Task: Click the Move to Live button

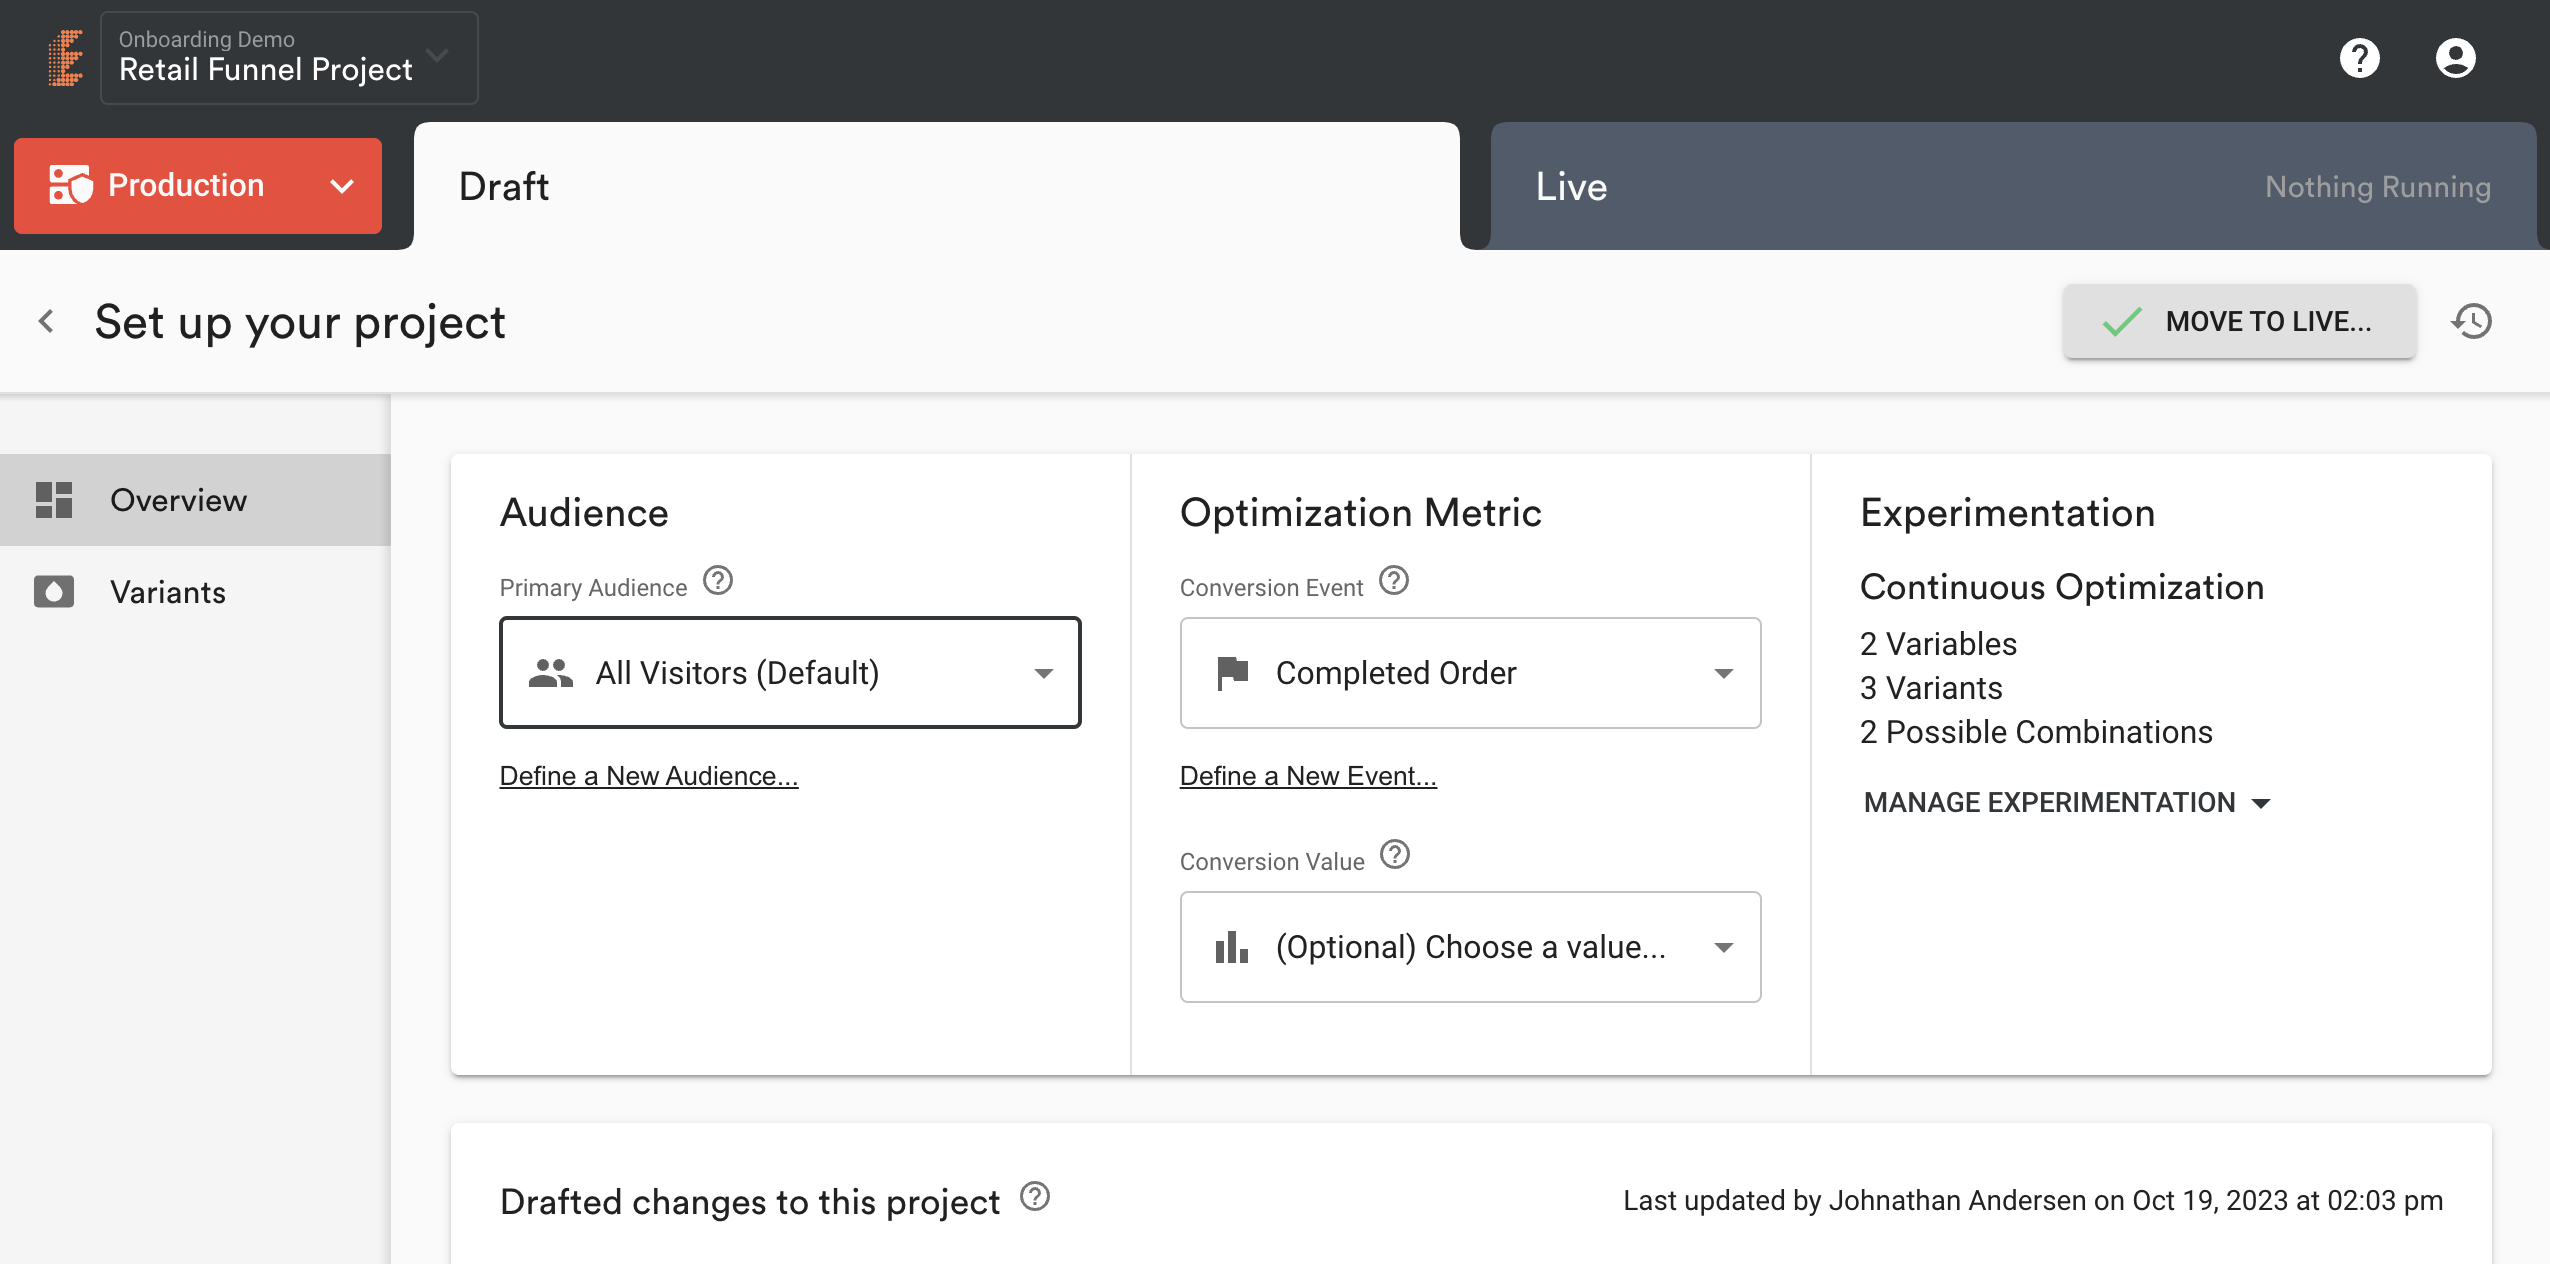Action: [x=2239, y=321]
